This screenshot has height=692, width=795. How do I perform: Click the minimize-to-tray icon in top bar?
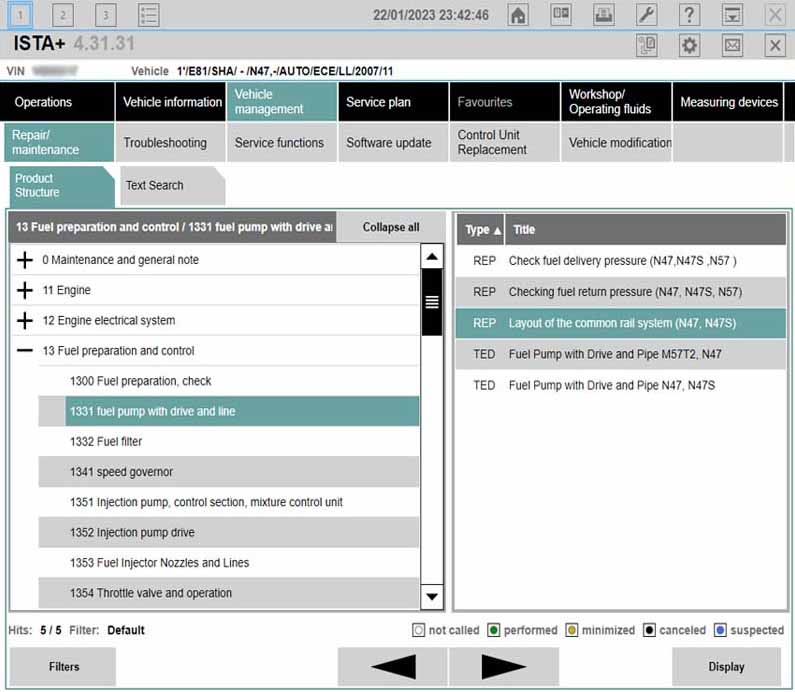click(732, 15)
